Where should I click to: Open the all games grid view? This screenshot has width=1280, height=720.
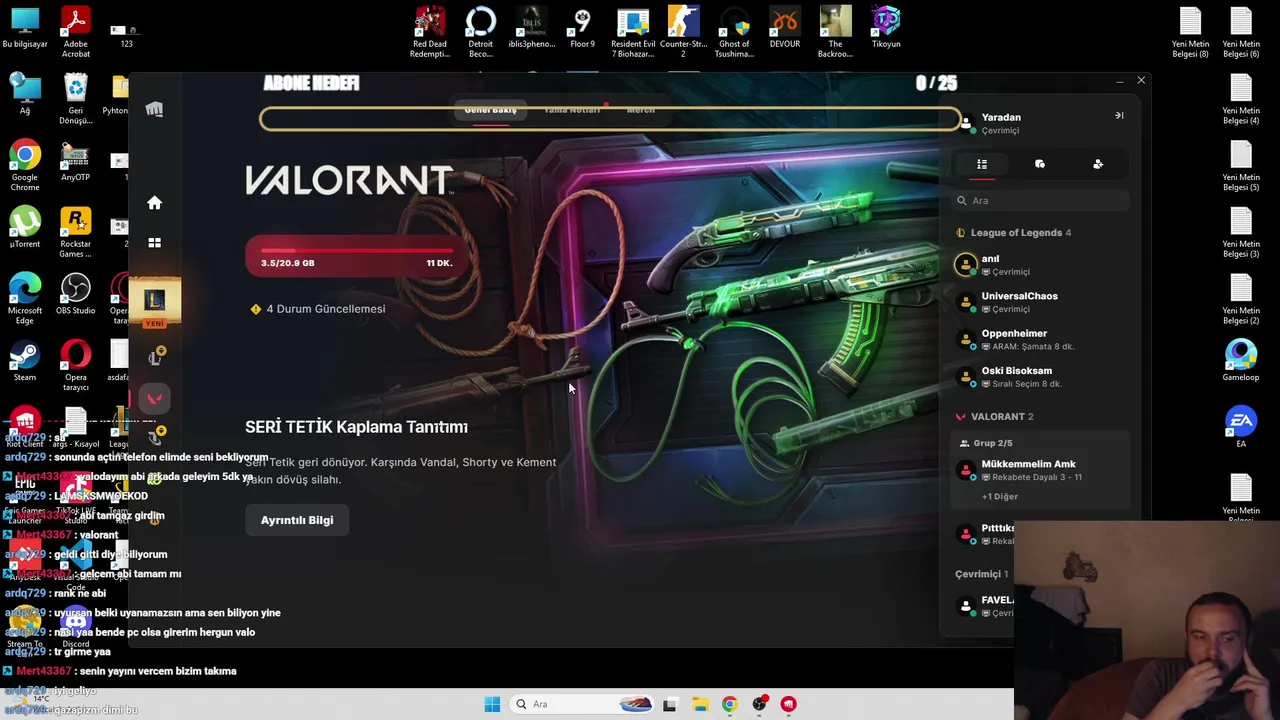coord(154,242)
